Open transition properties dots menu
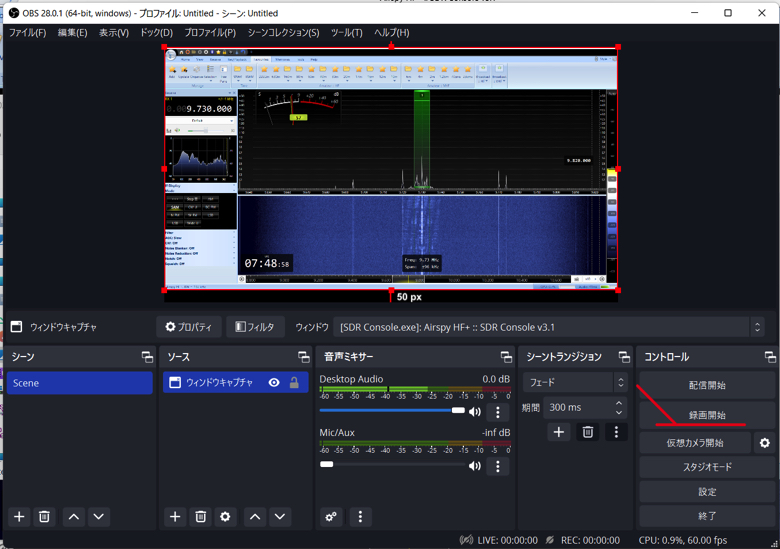The width and height of the screenshot is (780, 549). coord(616,432)
